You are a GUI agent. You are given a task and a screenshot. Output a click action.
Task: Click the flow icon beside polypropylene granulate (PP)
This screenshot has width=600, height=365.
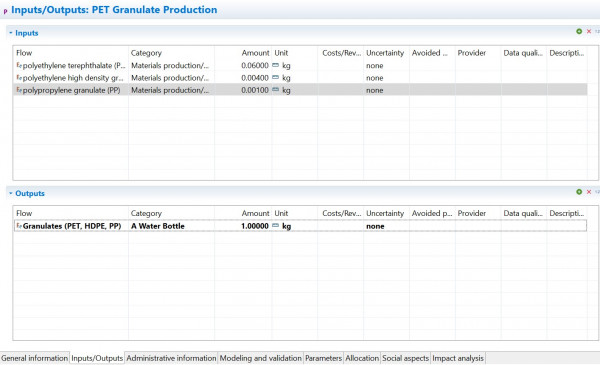point(19,90)
